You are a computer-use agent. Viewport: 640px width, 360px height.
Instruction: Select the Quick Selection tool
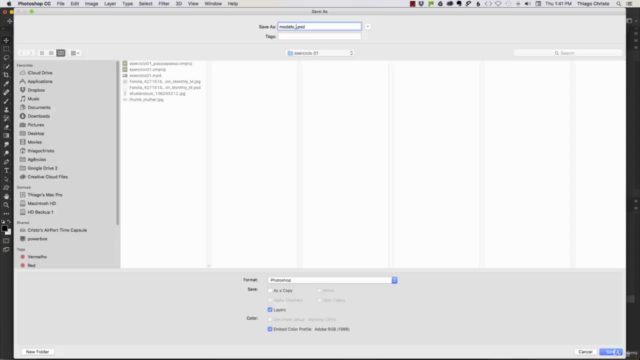(6, 66)
